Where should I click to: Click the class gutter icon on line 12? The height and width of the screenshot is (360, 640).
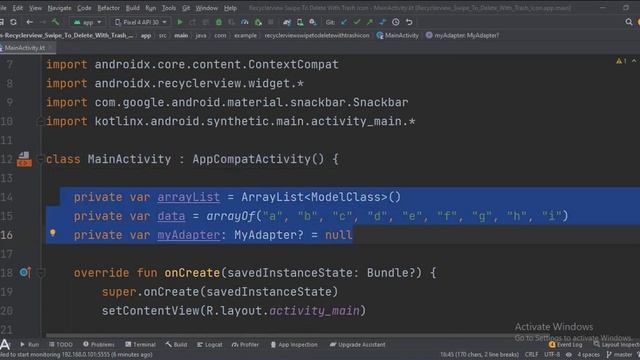coord(24,159)
